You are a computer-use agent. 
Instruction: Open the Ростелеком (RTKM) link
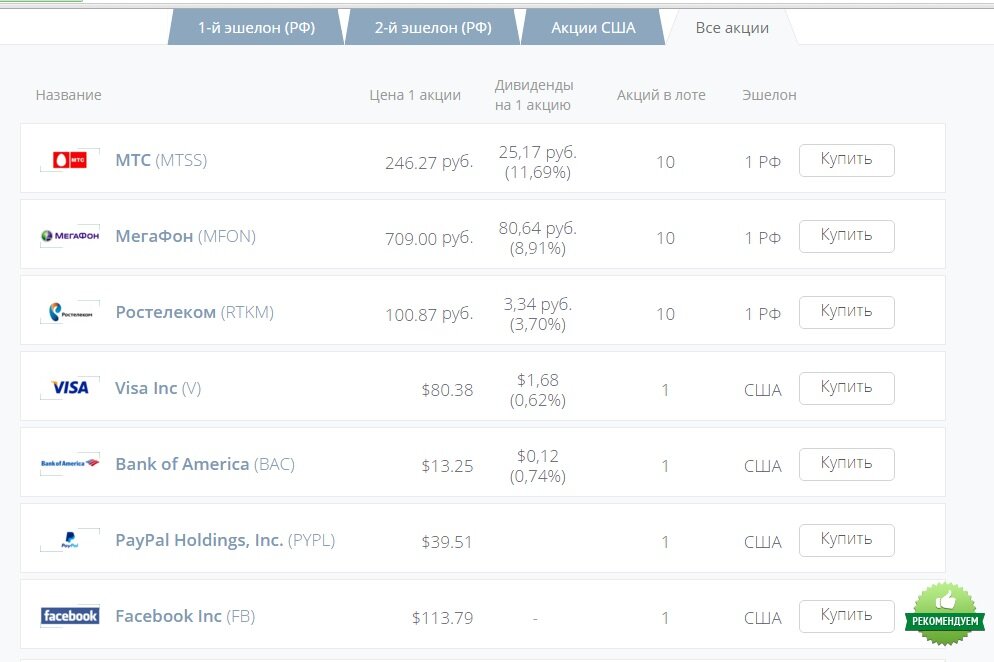pos(195,312)
